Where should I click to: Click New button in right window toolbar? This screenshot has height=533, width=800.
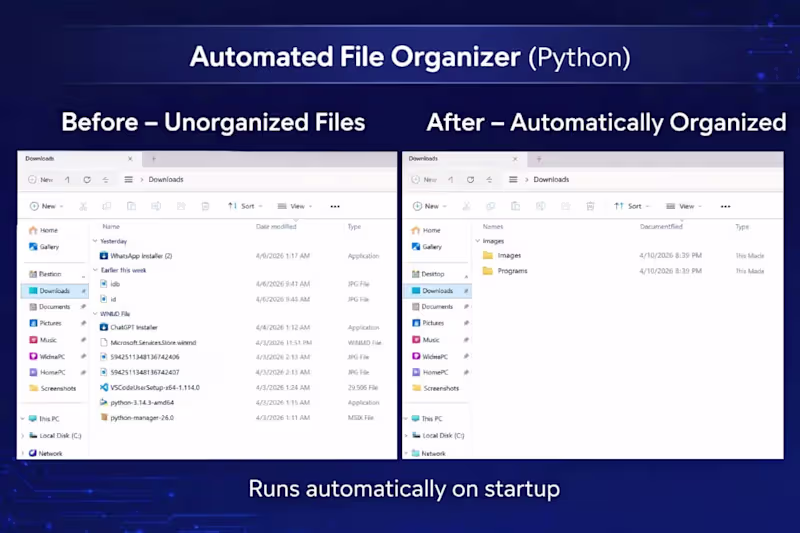tap(430, 206)
